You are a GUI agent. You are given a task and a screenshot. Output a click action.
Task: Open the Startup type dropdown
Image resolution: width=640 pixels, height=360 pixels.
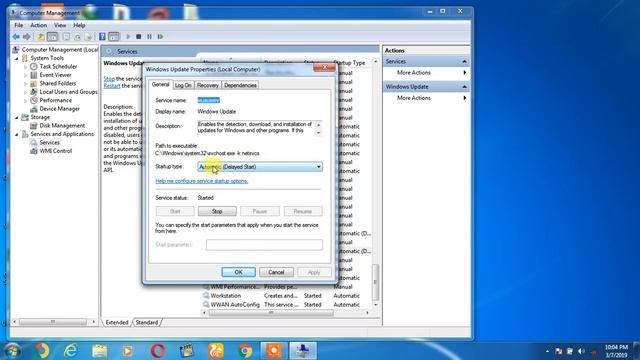(x=260, y=167)
